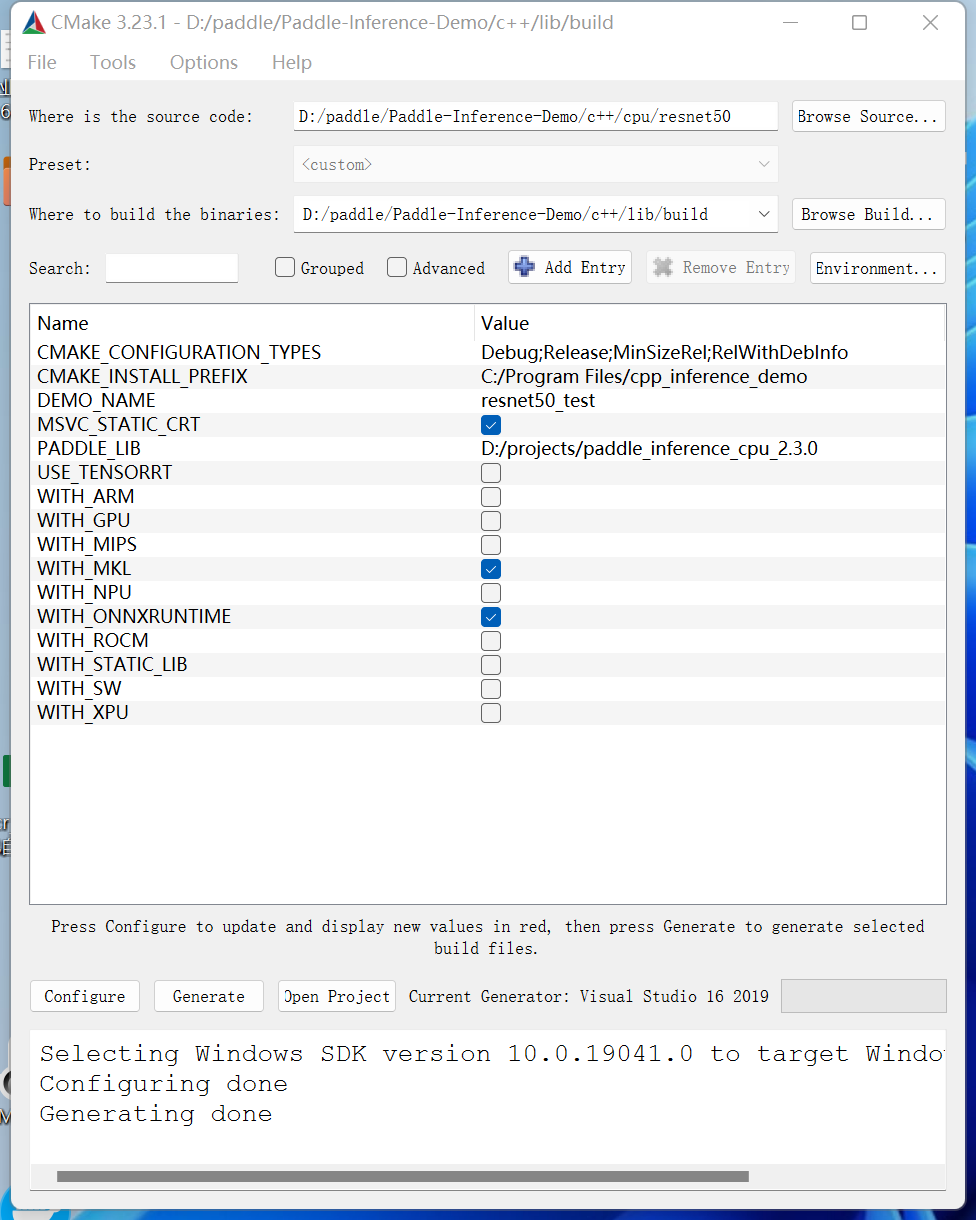976x1220 pixels.
Task: Open the Tools menu
Action: click(112, 62)
